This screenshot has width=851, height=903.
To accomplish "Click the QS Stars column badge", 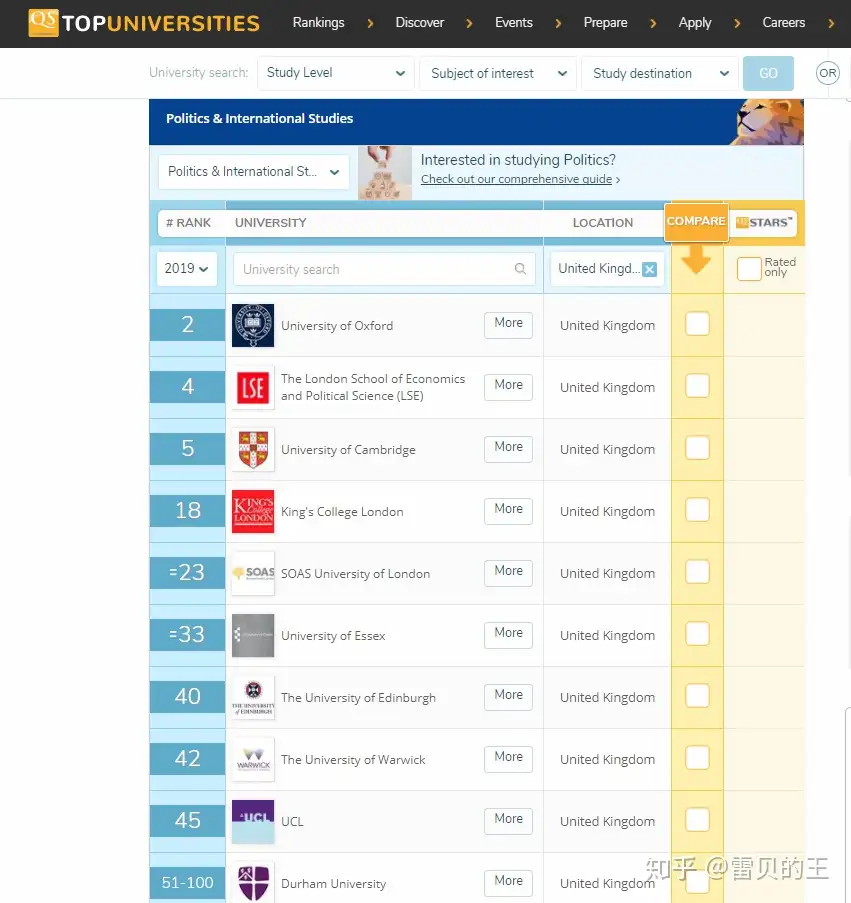I will 763,222.
